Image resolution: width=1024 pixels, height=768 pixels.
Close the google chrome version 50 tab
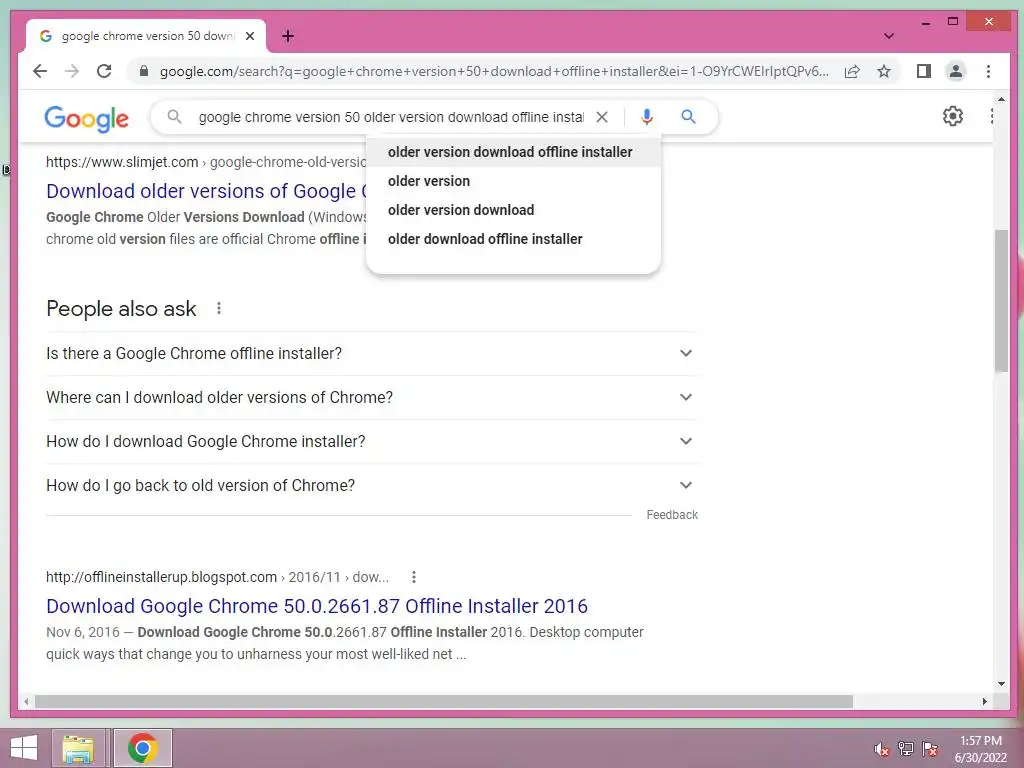[x=249, y=36]
